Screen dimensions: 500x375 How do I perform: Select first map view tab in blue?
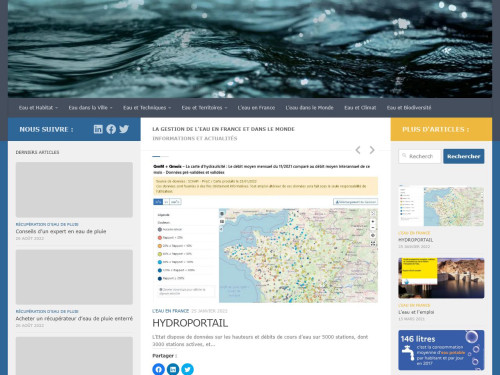pos(158,202)
